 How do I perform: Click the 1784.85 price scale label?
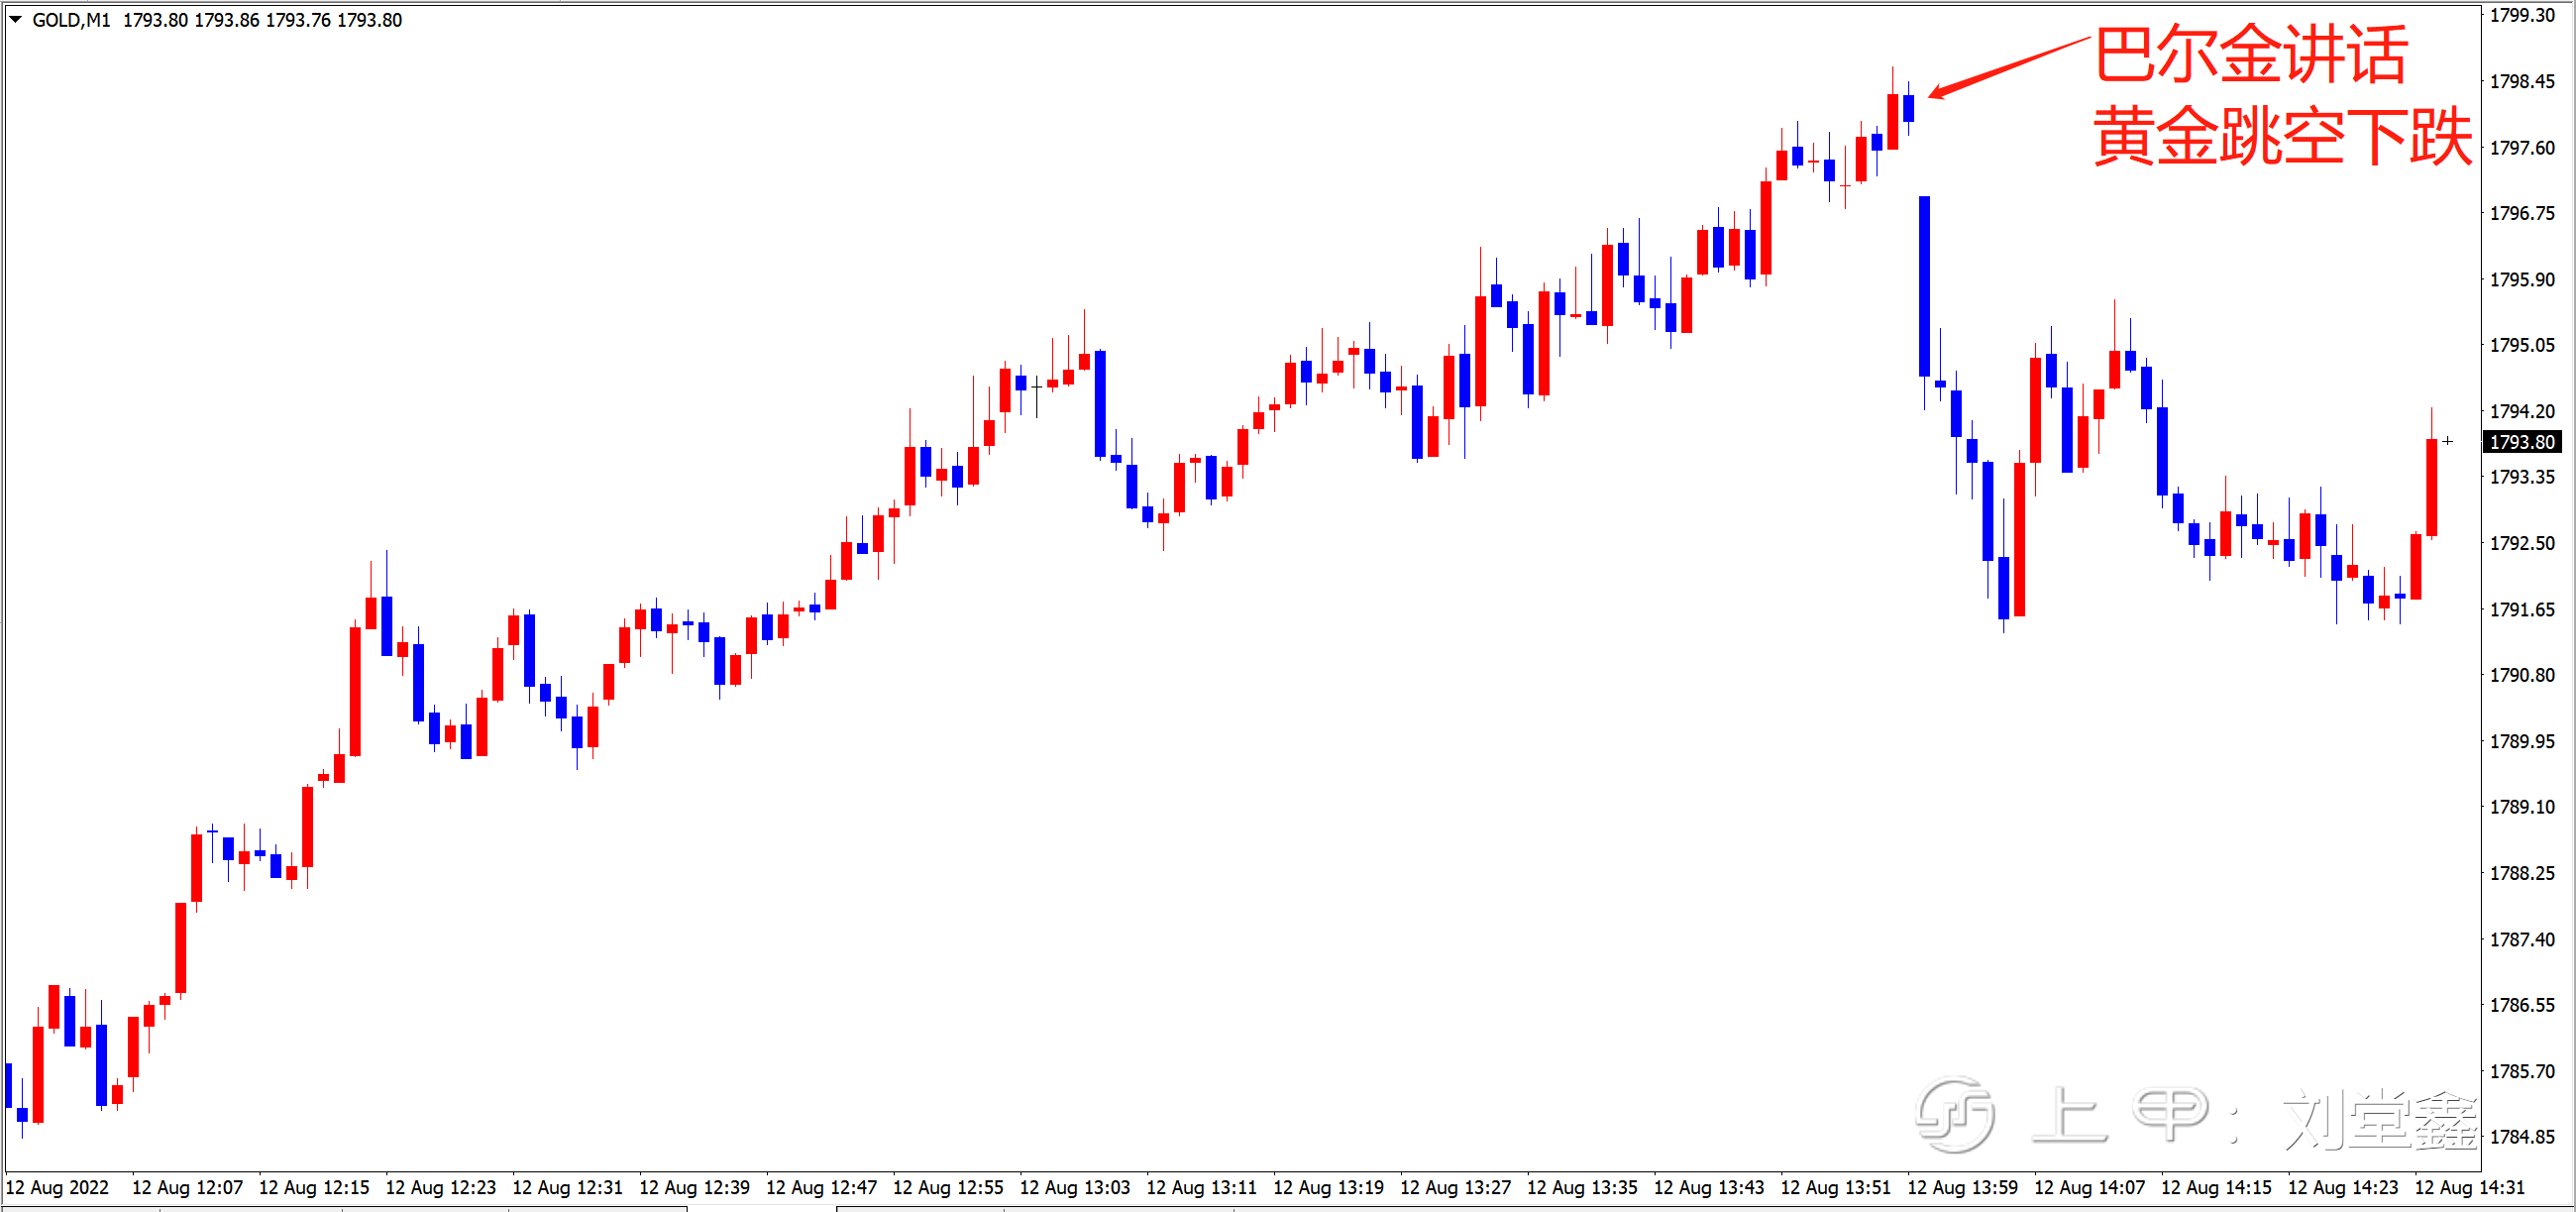(x=2521, y=1137)
